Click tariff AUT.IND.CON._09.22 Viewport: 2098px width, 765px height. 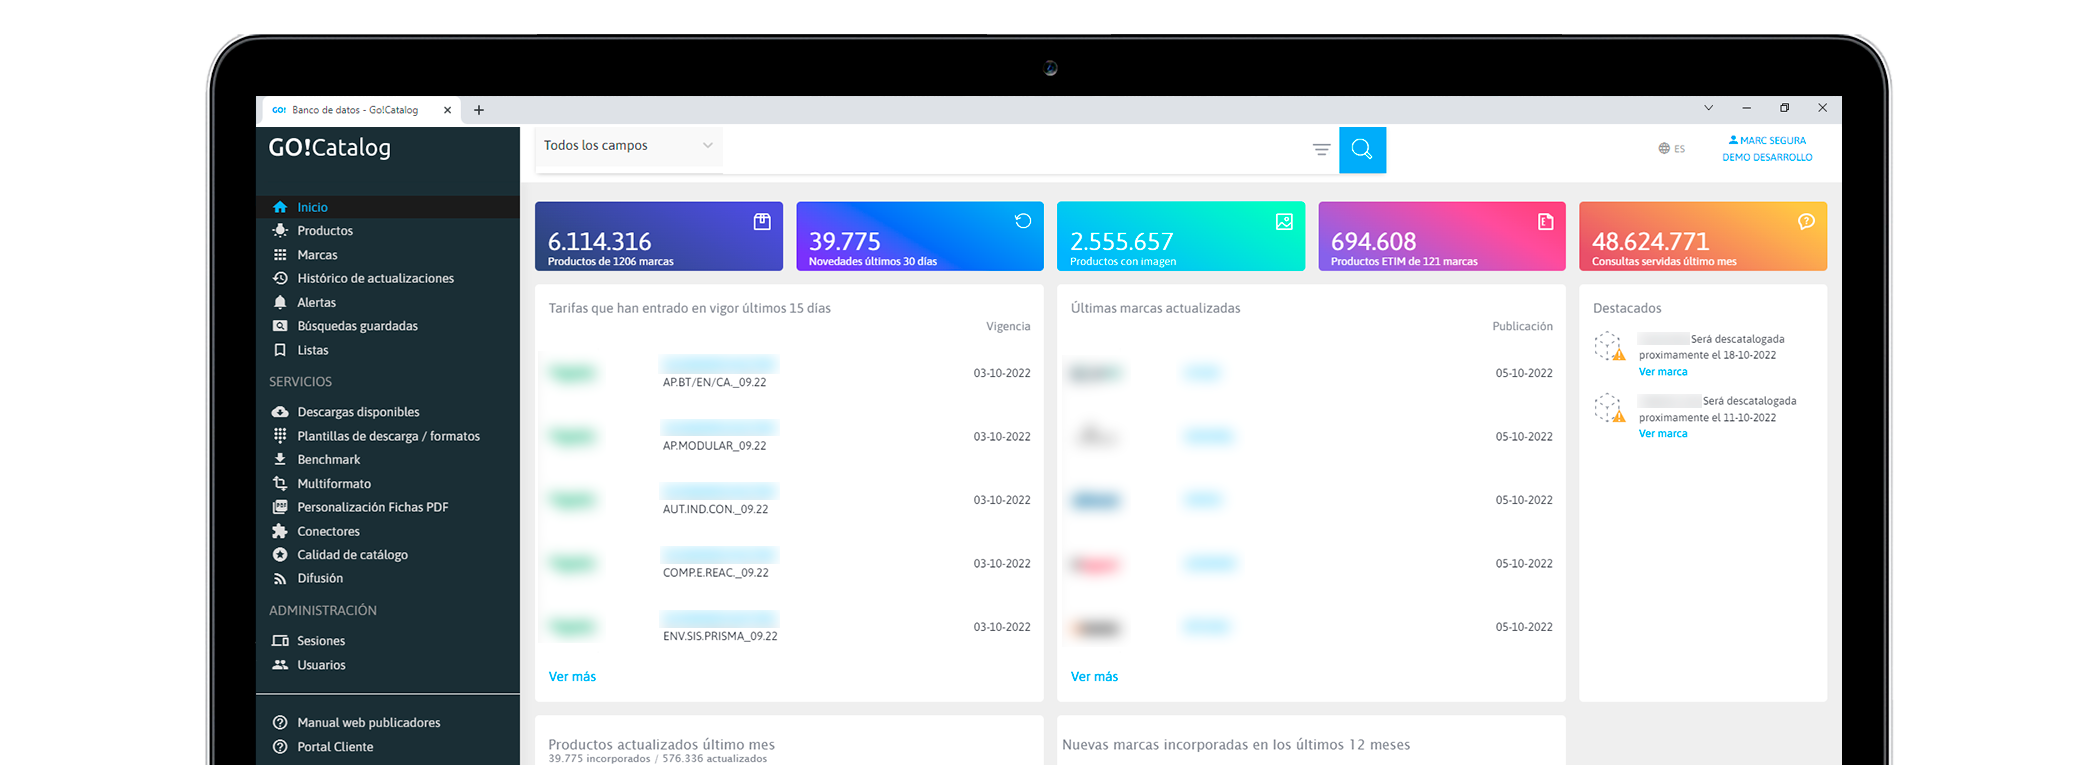pyautogui.click(x=716, y=510)
